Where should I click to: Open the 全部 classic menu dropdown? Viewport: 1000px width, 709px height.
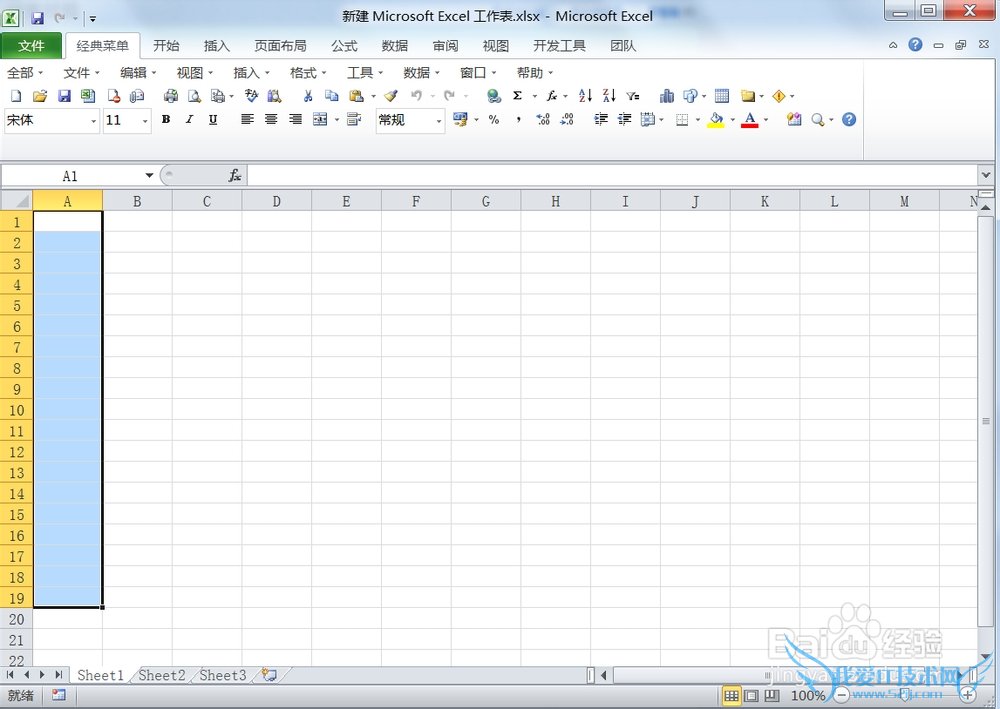25,73
